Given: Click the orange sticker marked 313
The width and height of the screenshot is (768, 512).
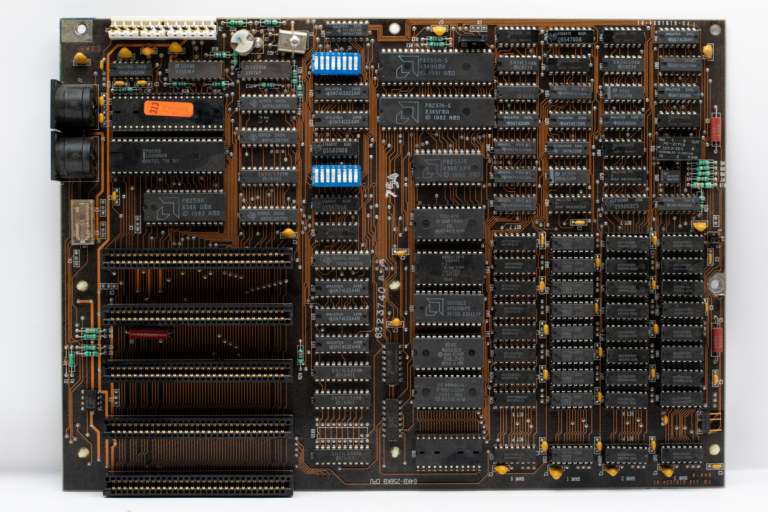Looking at the screenshot, I should coord(169,109).
